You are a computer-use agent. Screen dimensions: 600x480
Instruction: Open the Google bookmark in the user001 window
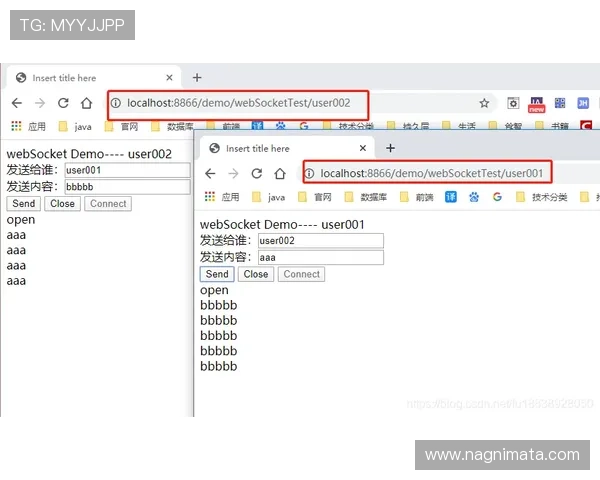pyautogui.click(x=497, y=197)
